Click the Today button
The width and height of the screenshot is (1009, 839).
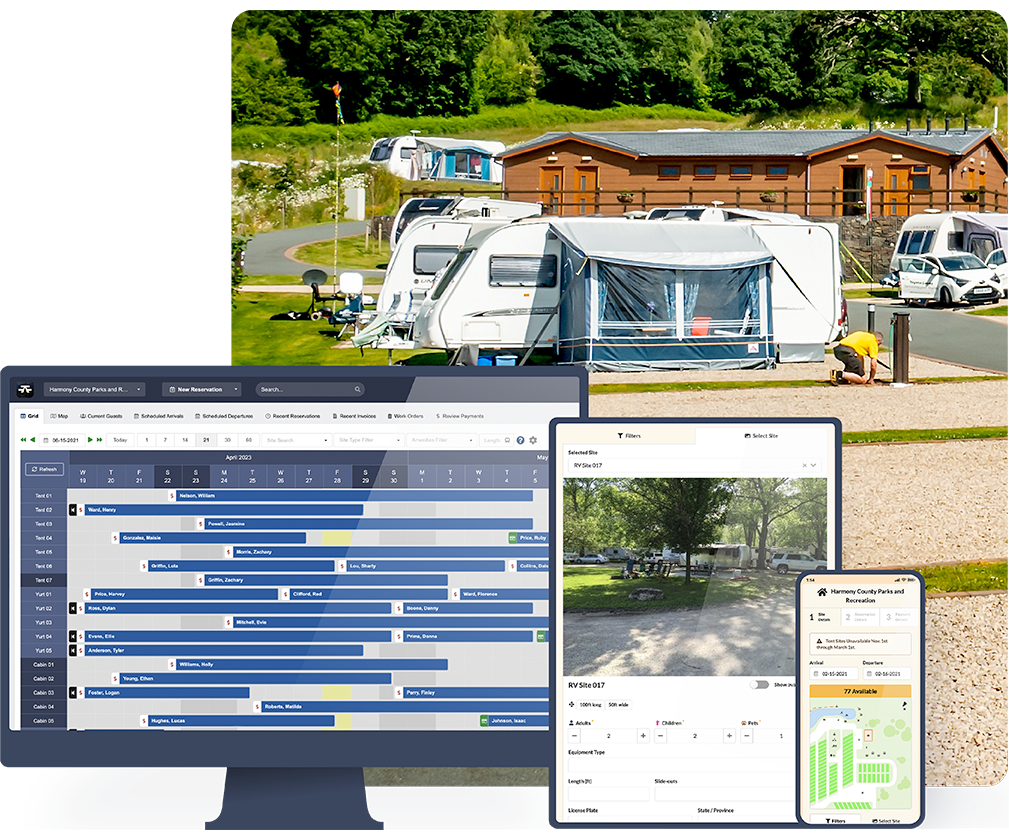pos(120,440)
